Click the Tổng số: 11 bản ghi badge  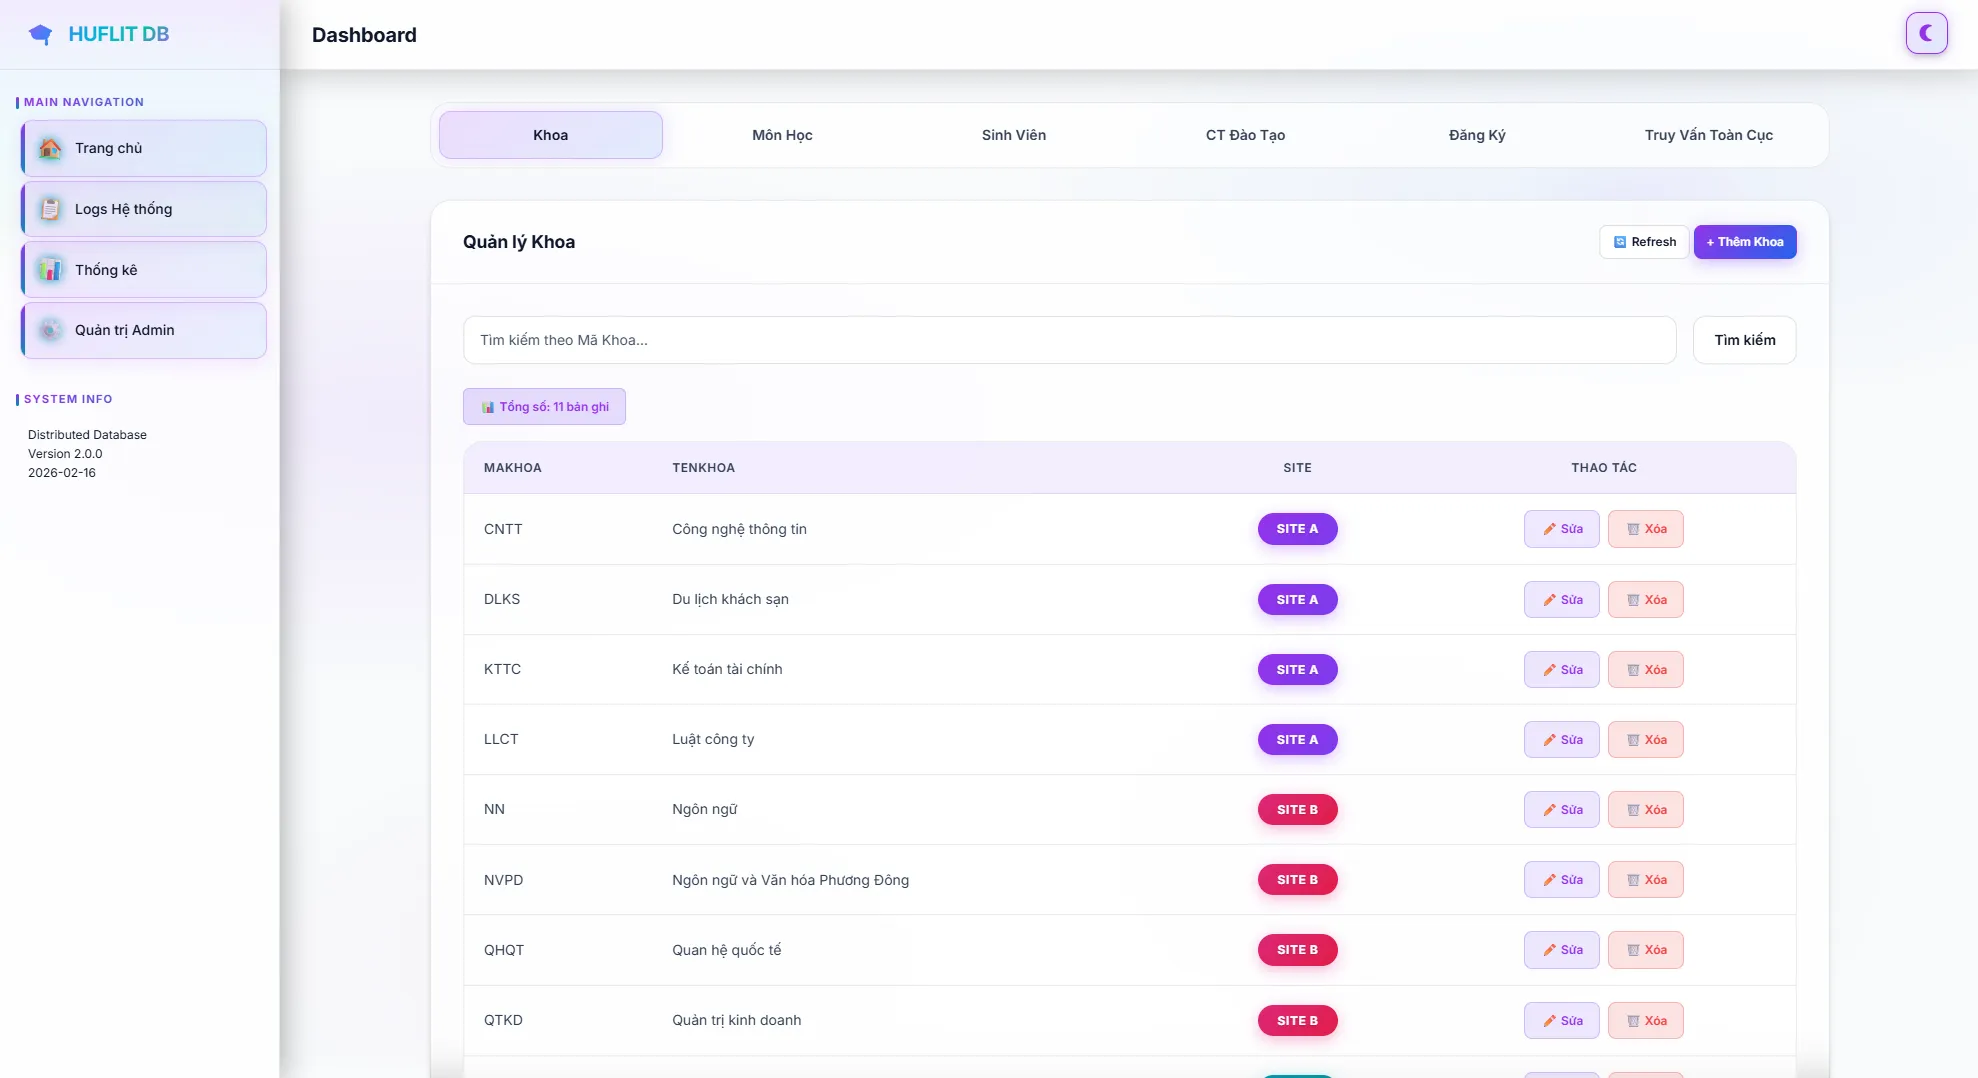(544, 406)
